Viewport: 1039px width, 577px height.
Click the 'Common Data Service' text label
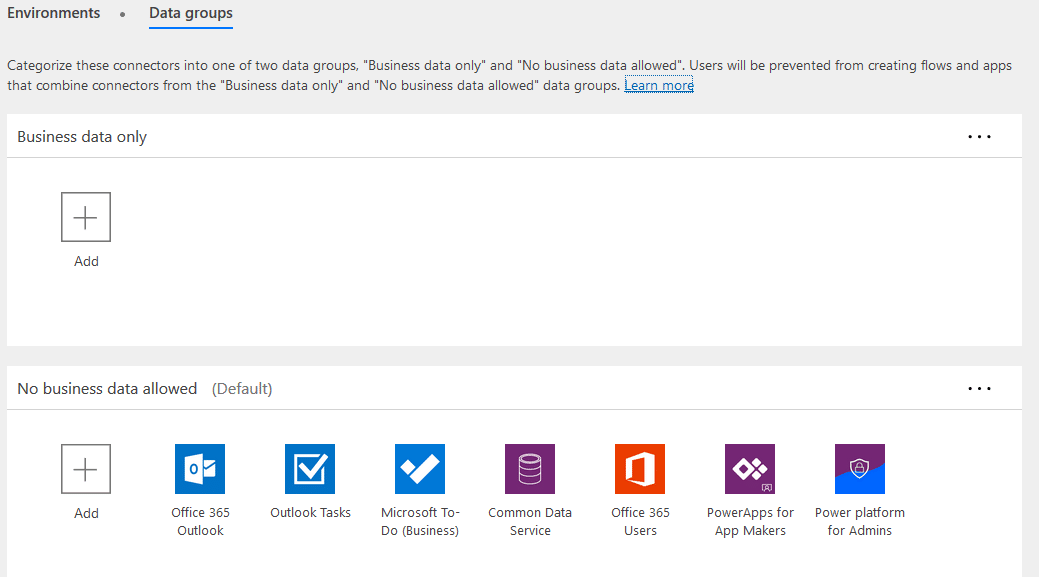click(x=530, y=521)
